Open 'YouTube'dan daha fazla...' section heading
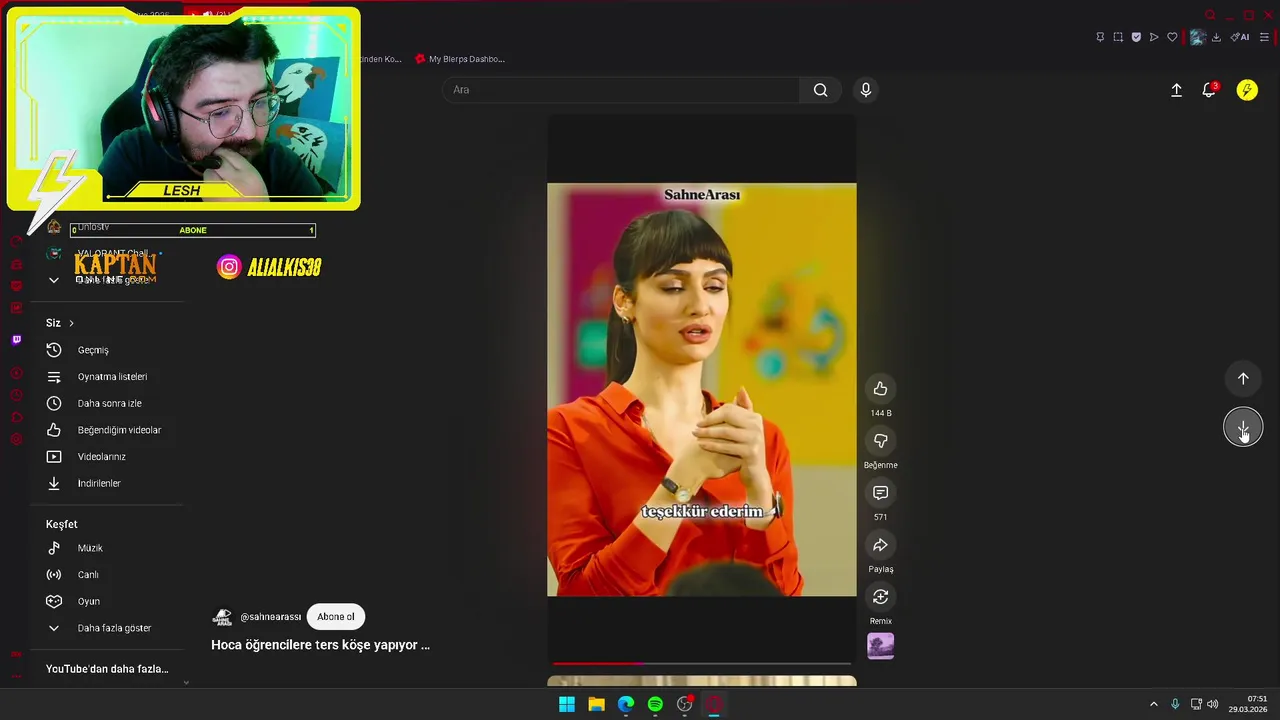Image resolution: width=1280 pixels, height=720 pixels. click(x=107, y=669)
